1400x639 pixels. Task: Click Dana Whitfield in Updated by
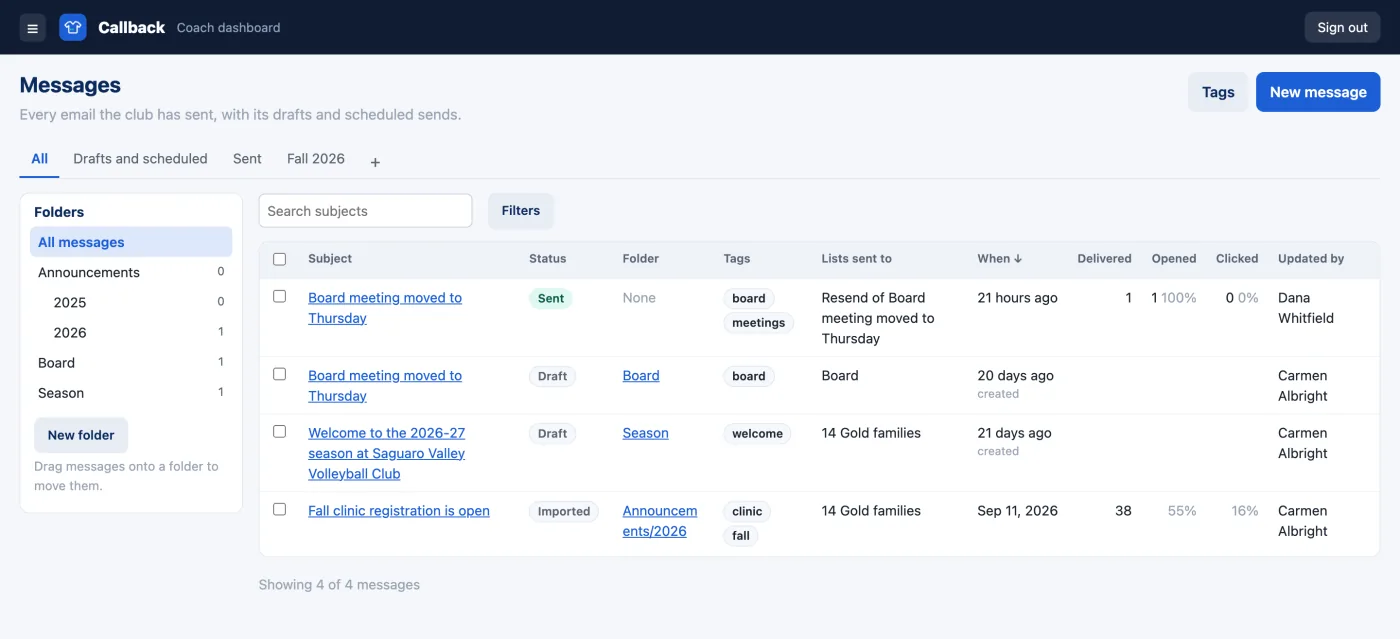click(1306, 308)
